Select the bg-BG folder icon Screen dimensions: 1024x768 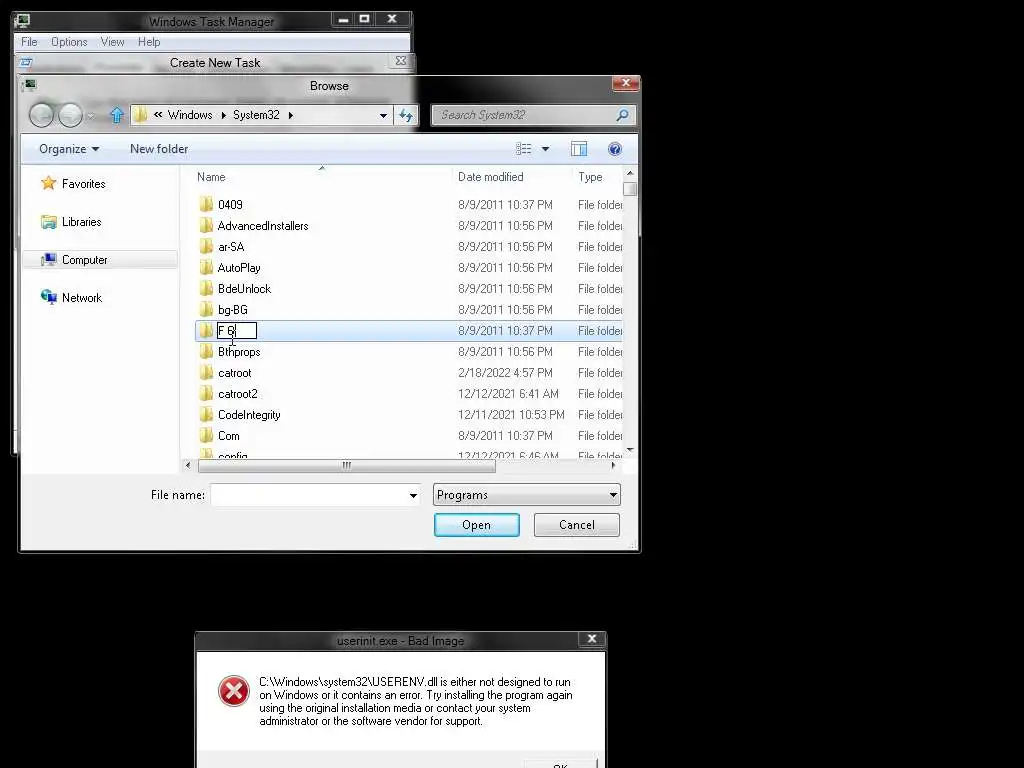click(206, 309)
